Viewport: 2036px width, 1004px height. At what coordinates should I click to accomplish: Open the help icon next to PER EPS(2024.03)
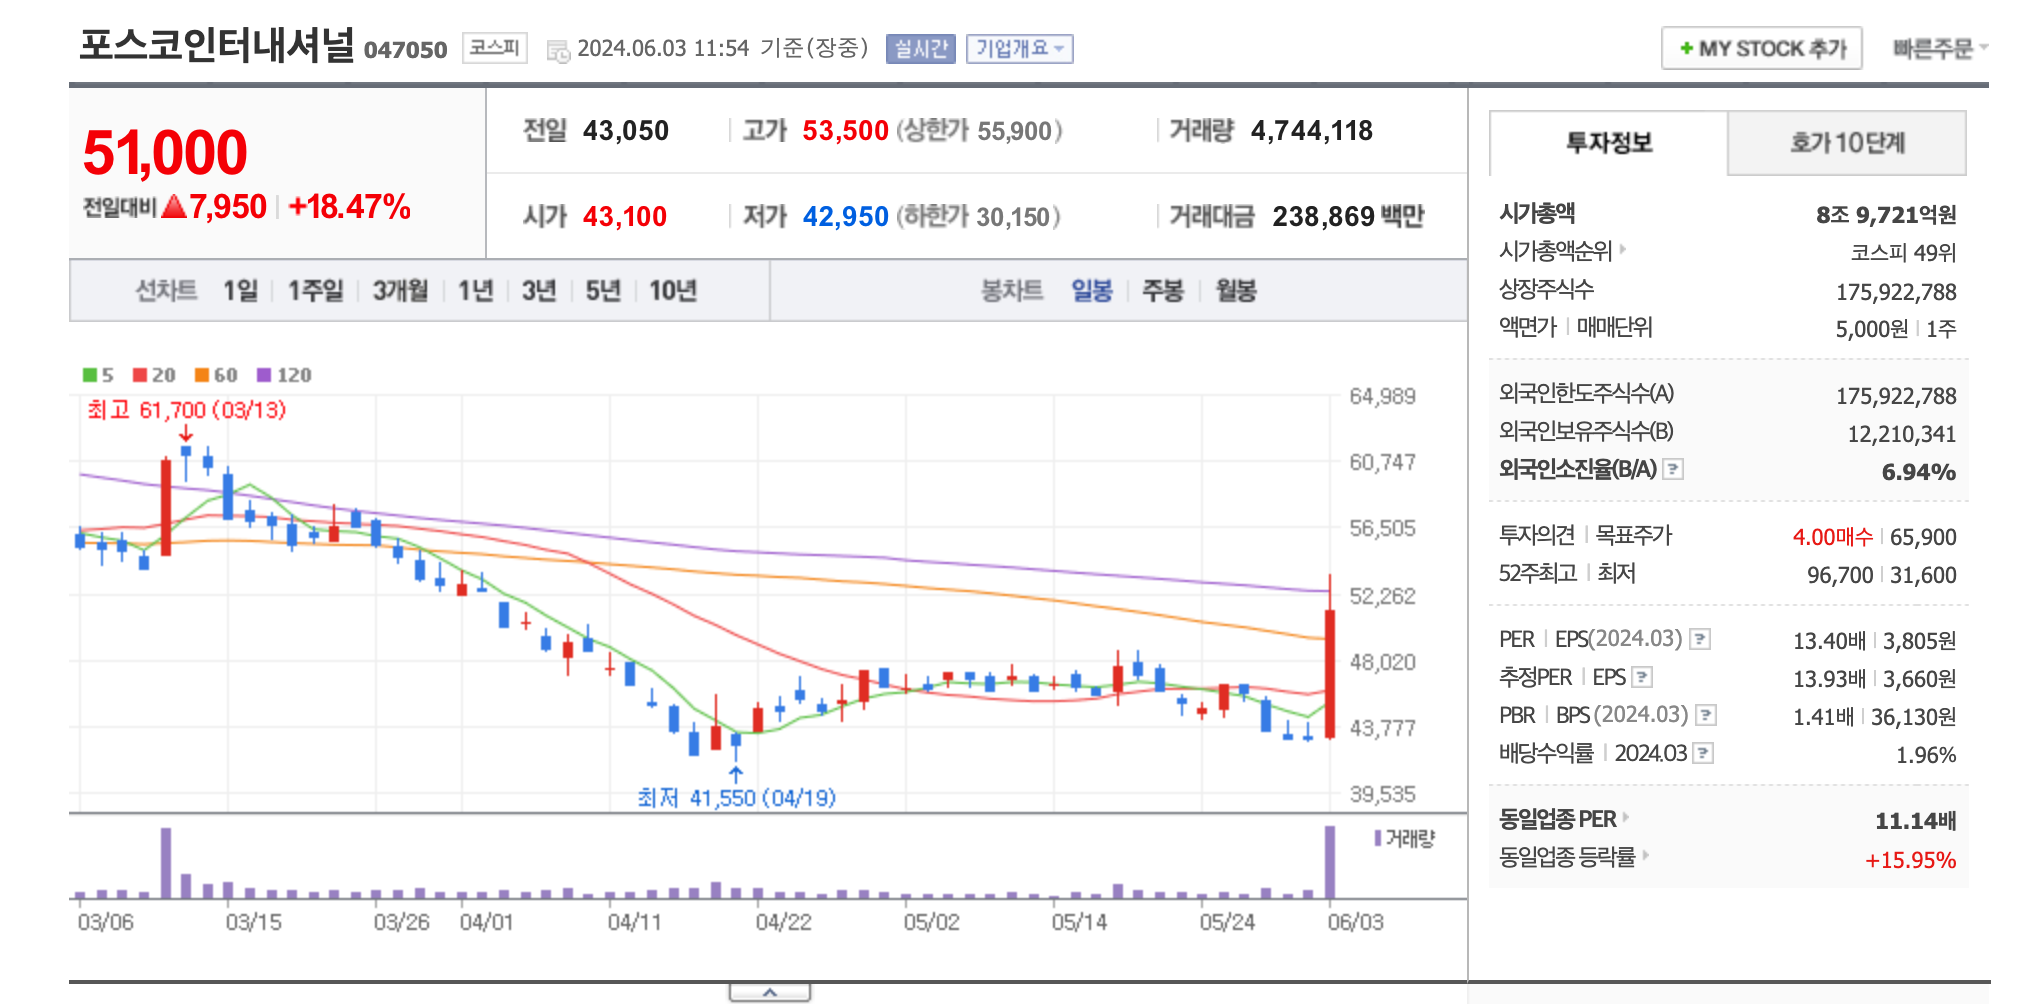(1700, 639)
